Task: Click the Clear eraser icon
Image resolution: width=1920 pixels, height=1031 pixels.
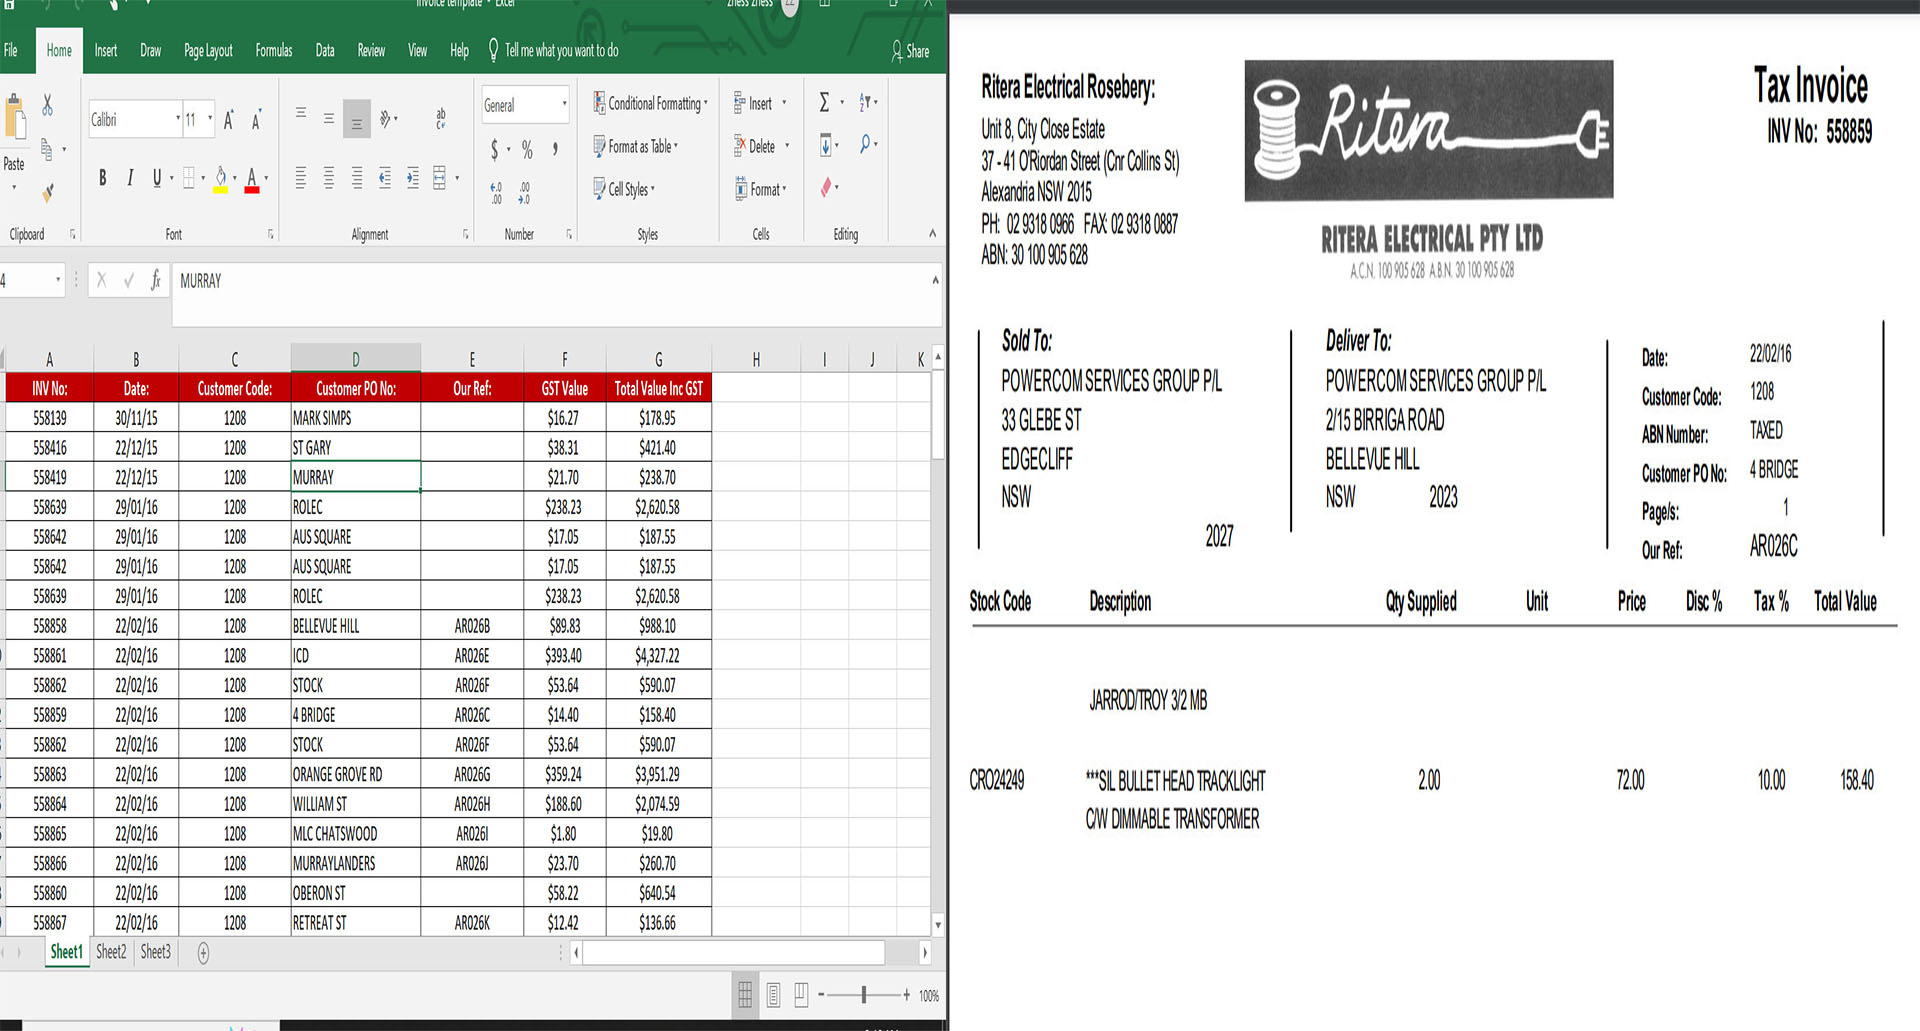Action: click(x=826, y=187)
